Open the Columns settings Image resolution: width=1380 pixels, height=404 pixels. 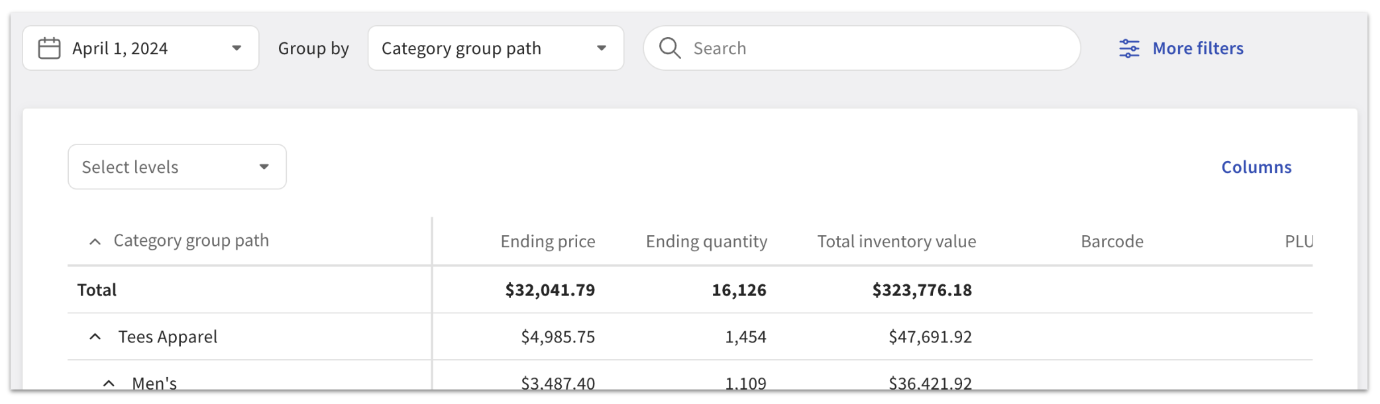(1256, 167)
